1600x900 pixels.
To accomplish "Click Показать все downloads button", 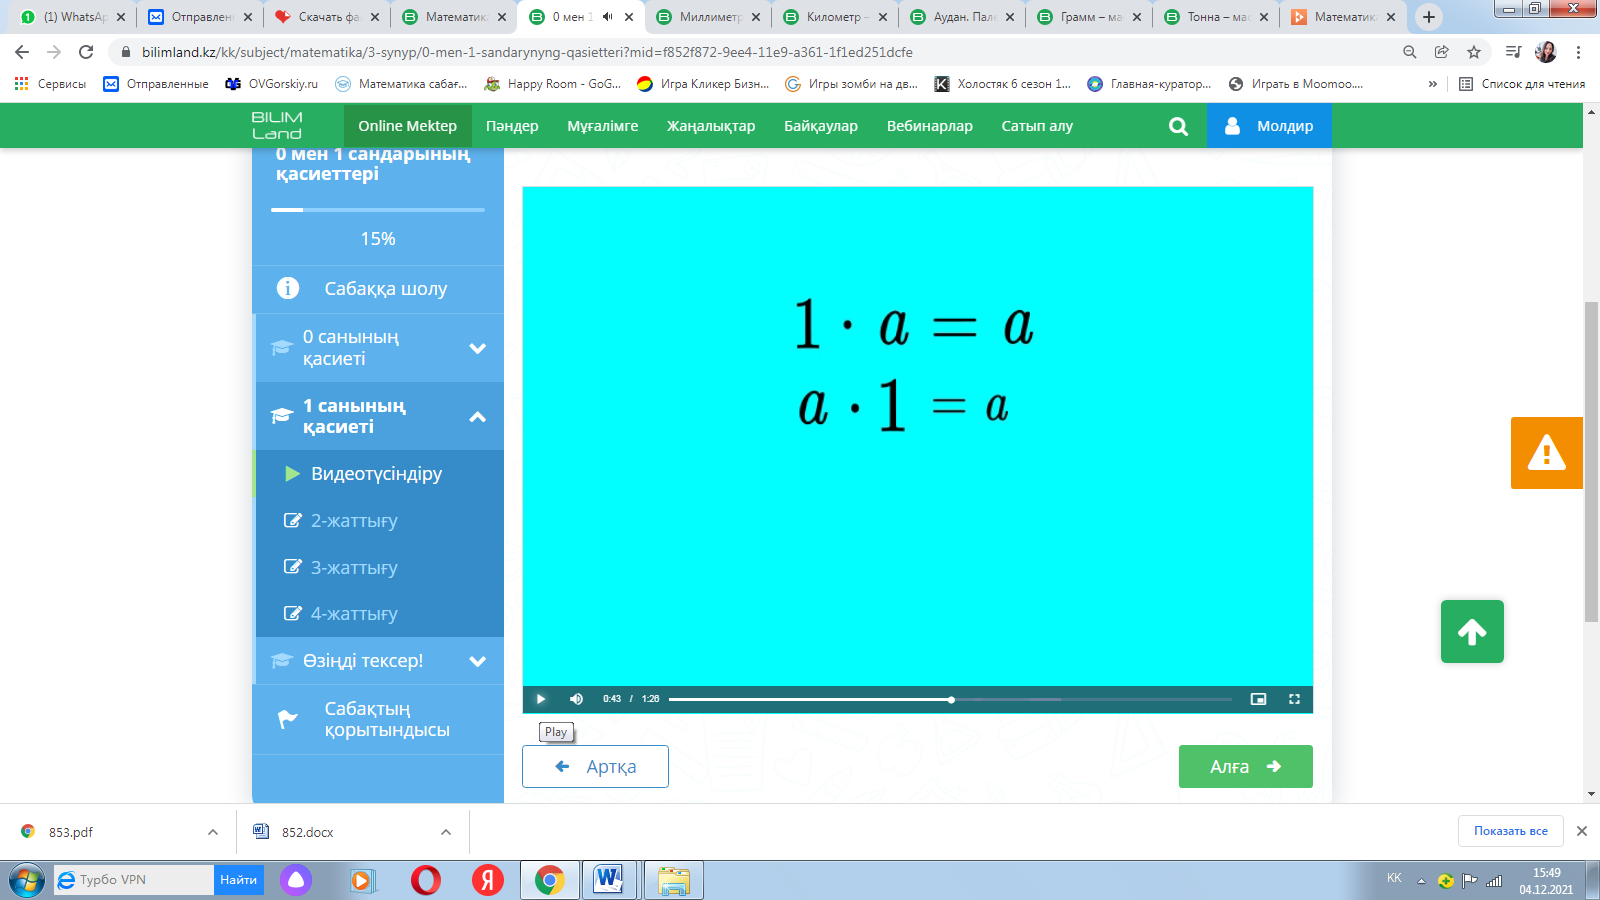I will tap(1511, 831).
